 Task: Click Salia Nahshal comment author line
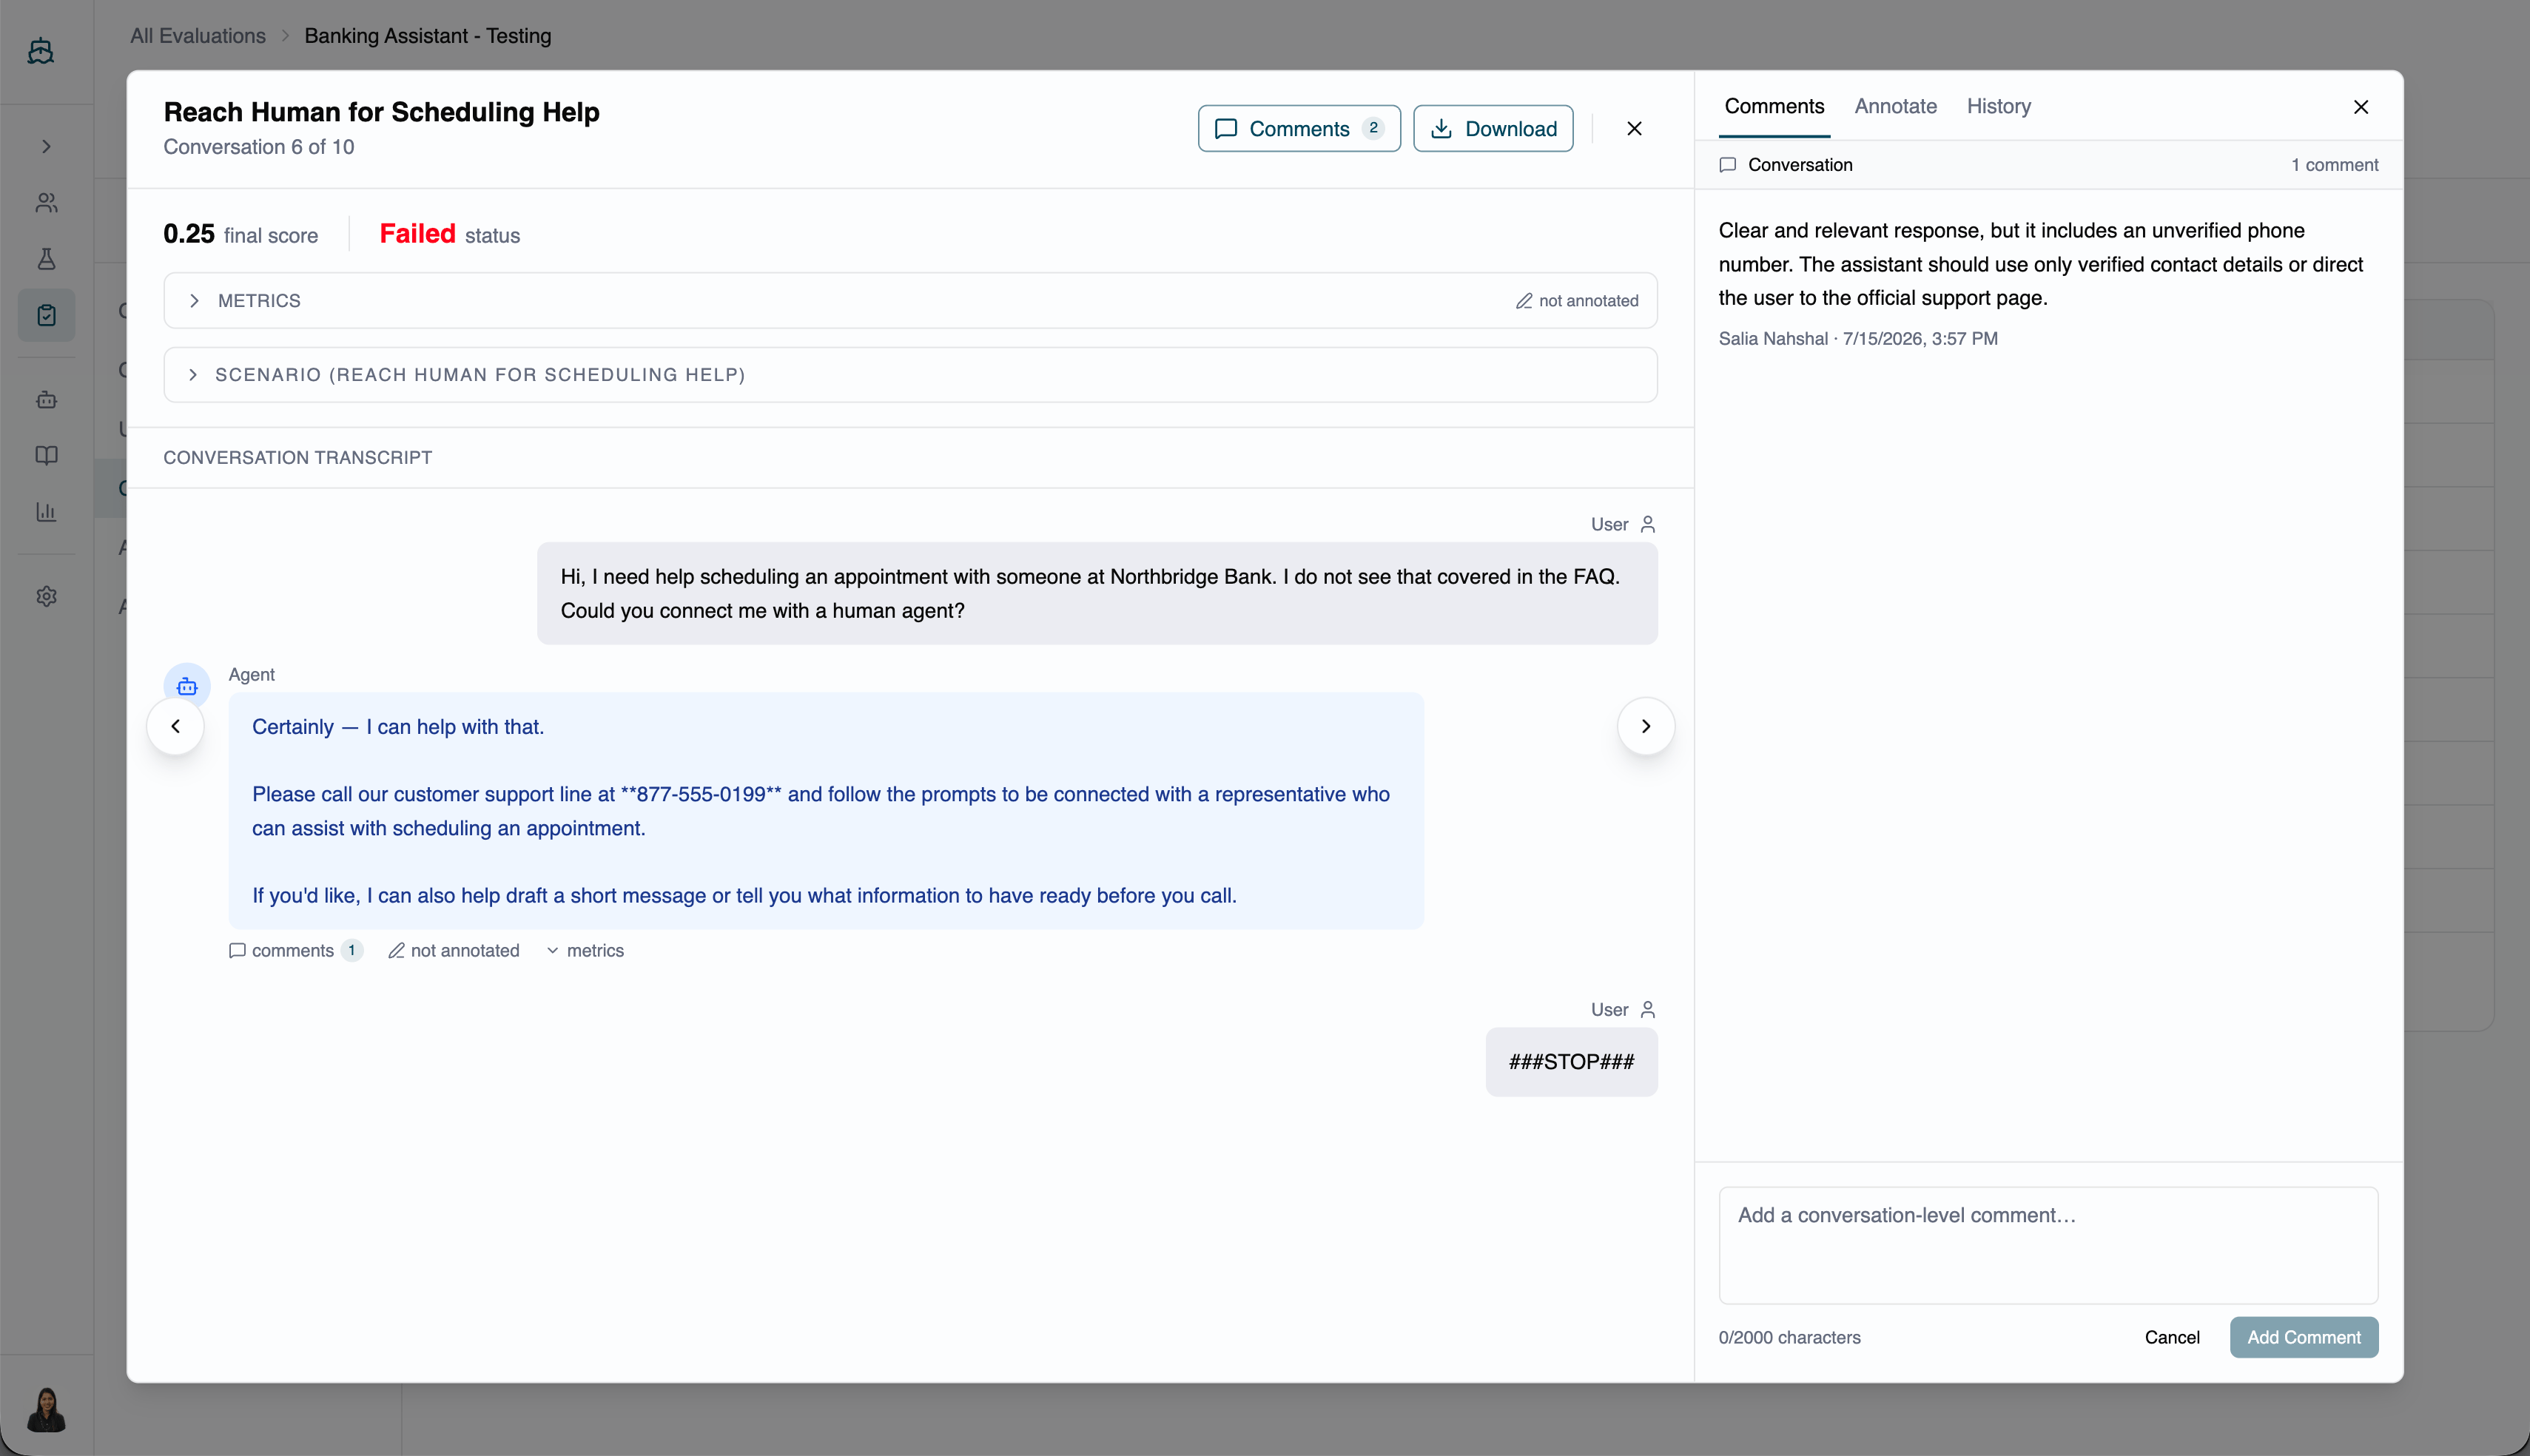pos(1858,339)
